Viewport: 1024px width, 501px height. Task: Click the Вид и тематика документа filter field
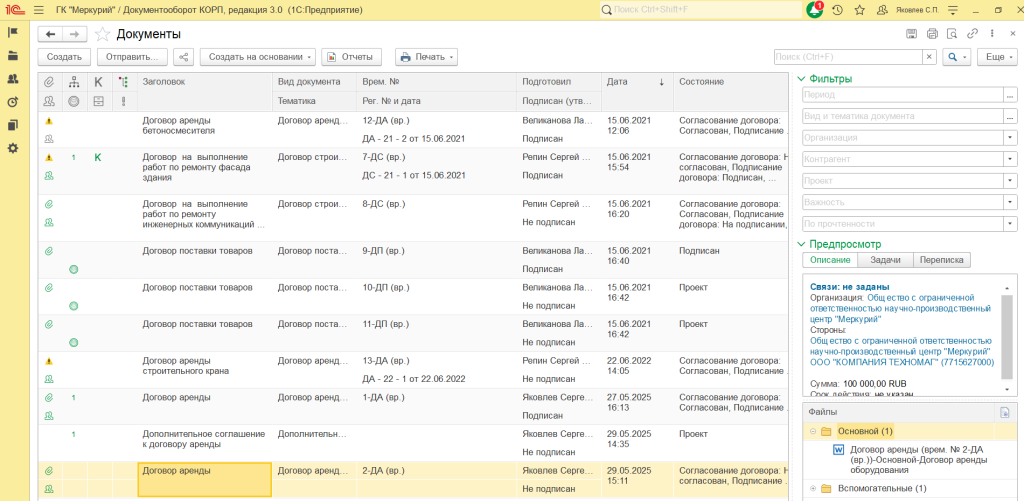903,116
